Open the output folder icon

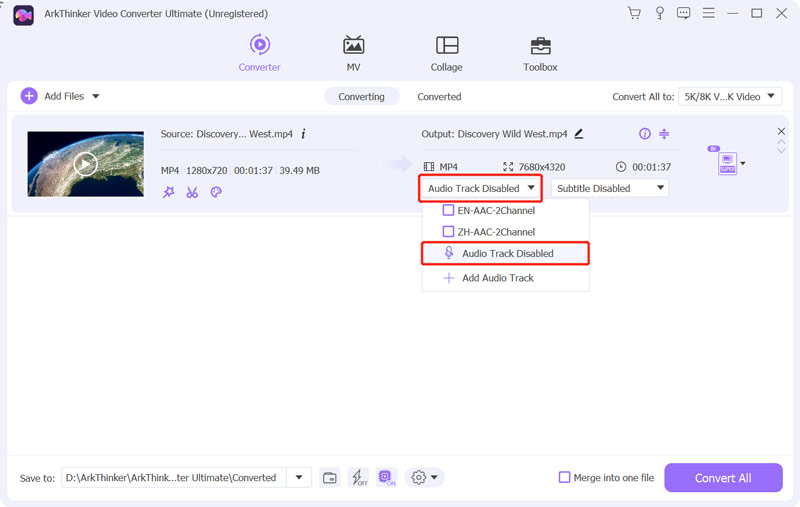(330, 478)
